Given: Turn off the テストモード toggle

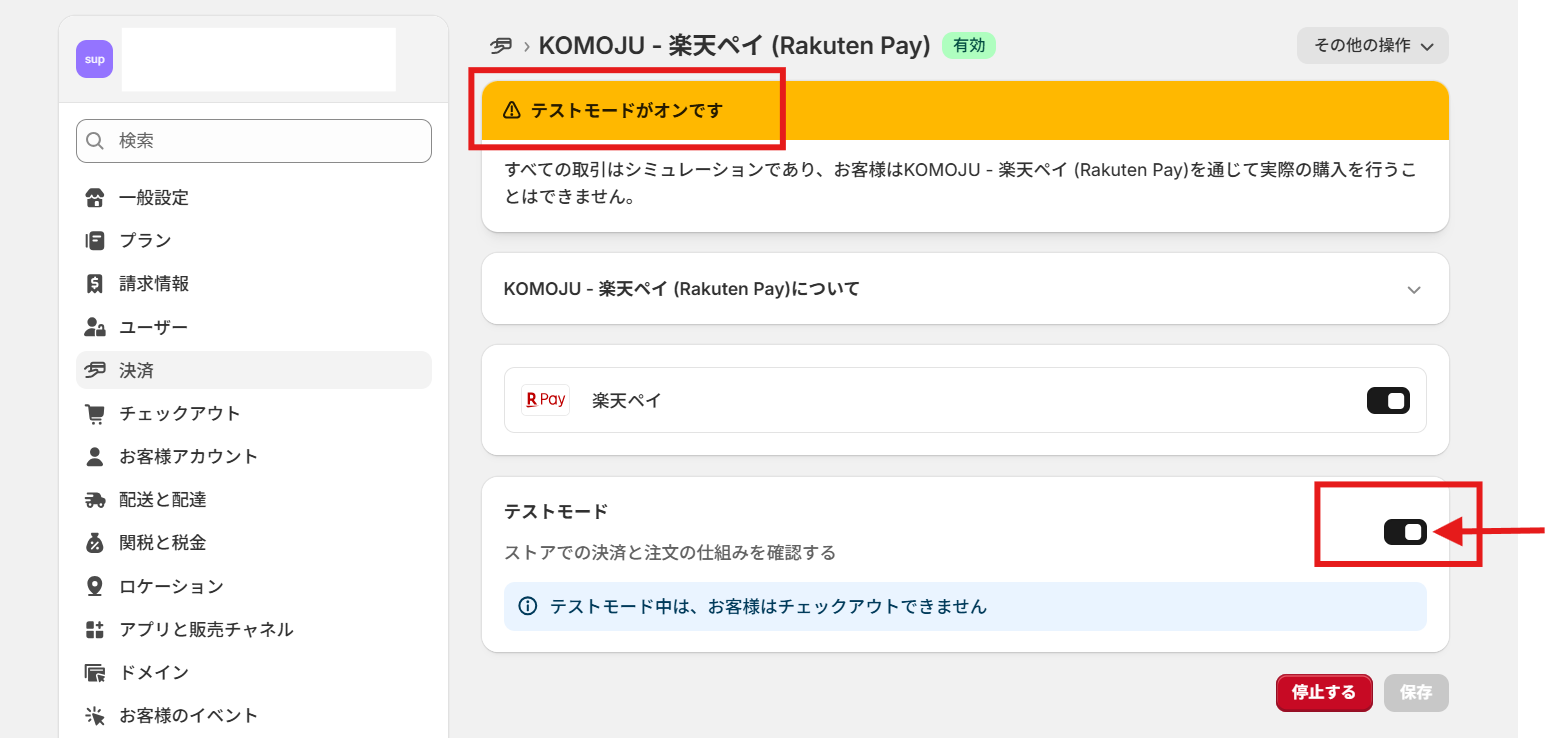Looking at the screenshot, I should pos(1406,532).
